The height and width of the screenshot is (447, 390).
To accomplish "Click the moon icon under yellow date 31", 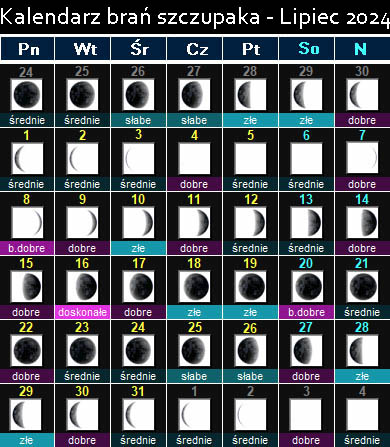I will tap(138, 414).
